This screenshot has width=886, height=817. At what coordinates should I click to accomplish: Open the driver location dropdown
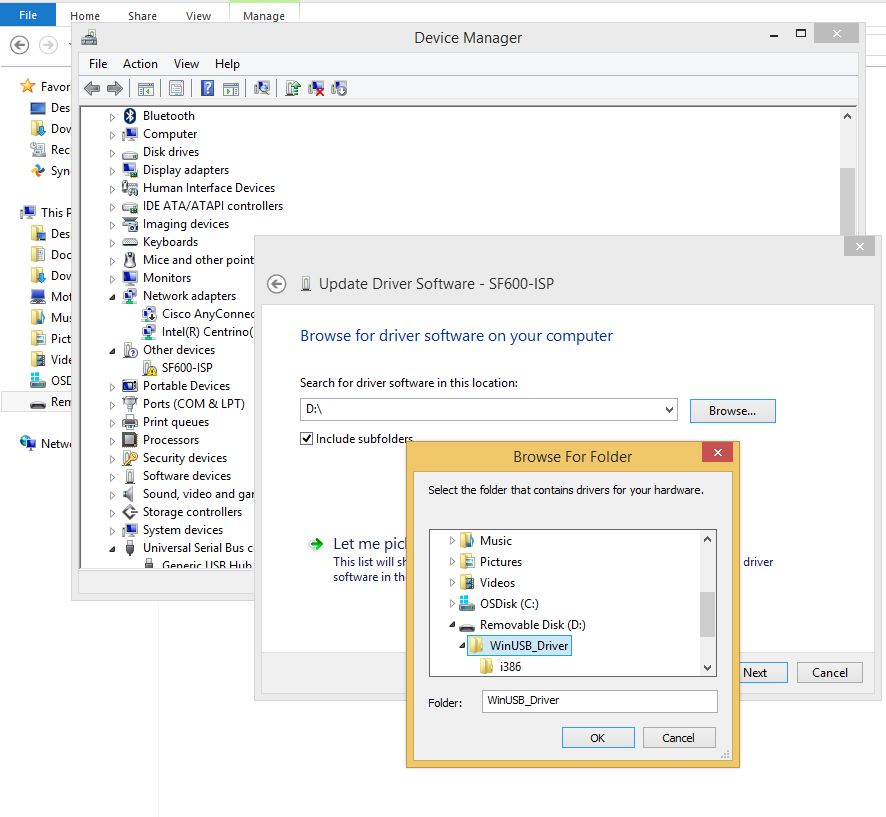pos(669,410)
